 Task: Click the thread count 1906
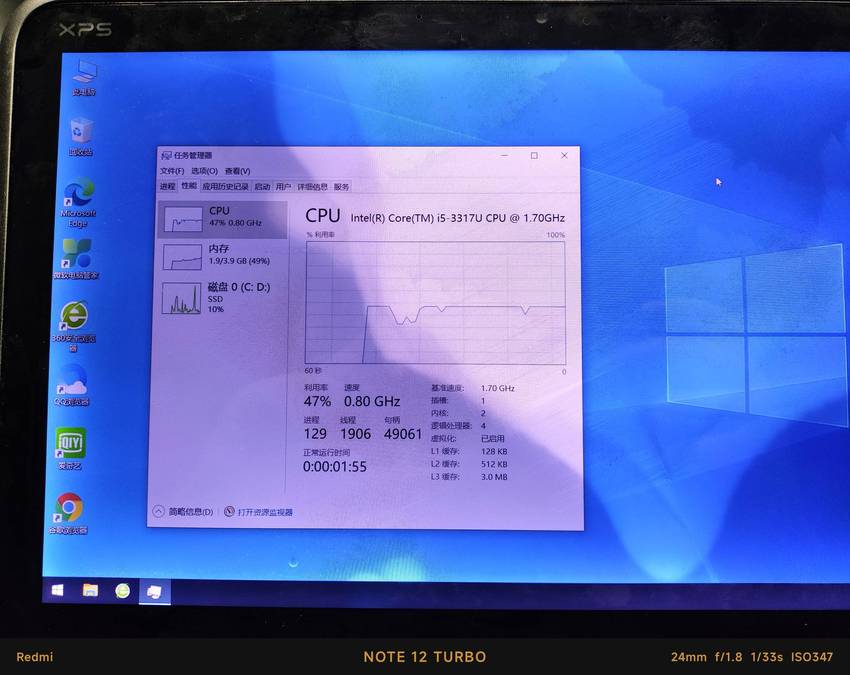click(x=356, y=434)
